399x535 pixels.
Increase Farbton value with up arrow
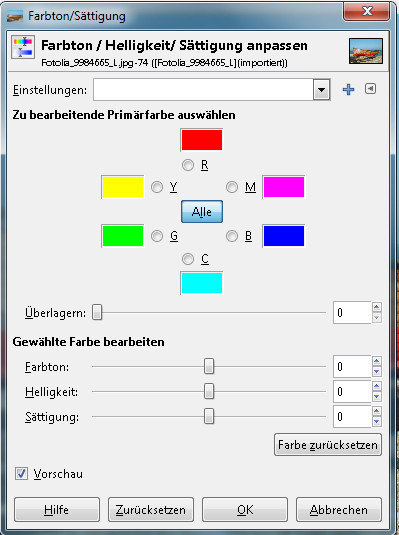(x=376, y=361)
